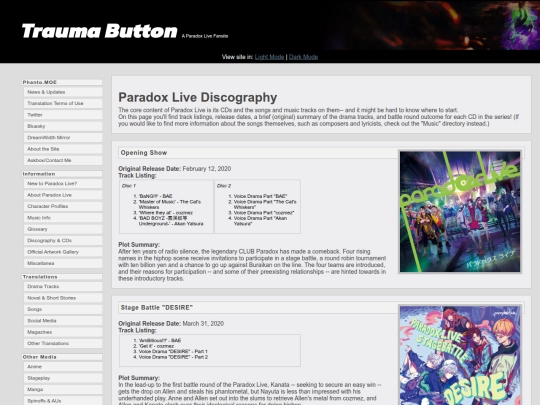Viewport: 540px width, 405px height.
Task: Click release date February 12, 2020
Action: [207, 169]
